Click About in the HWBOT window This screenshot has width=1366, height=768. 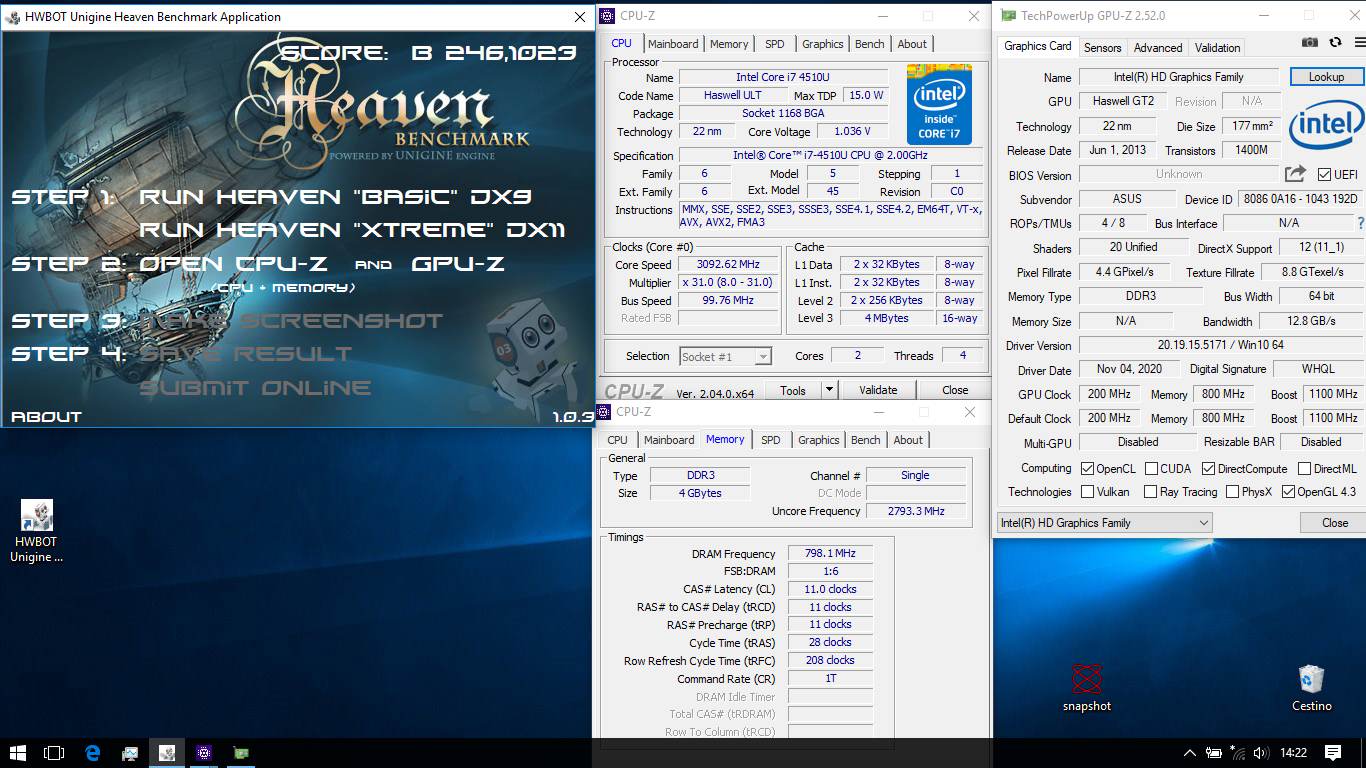(46, 417)
